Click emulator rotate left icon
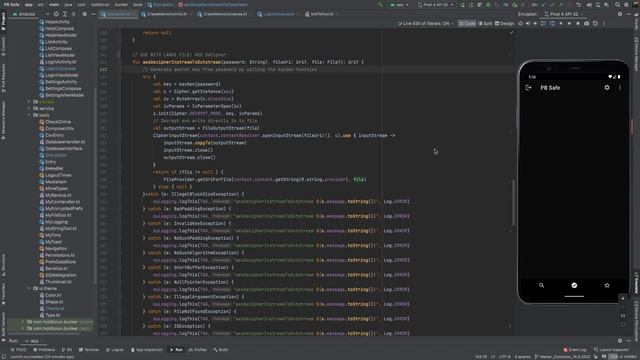This screenshot has height=360, width=640. click(x=543, y=24)
